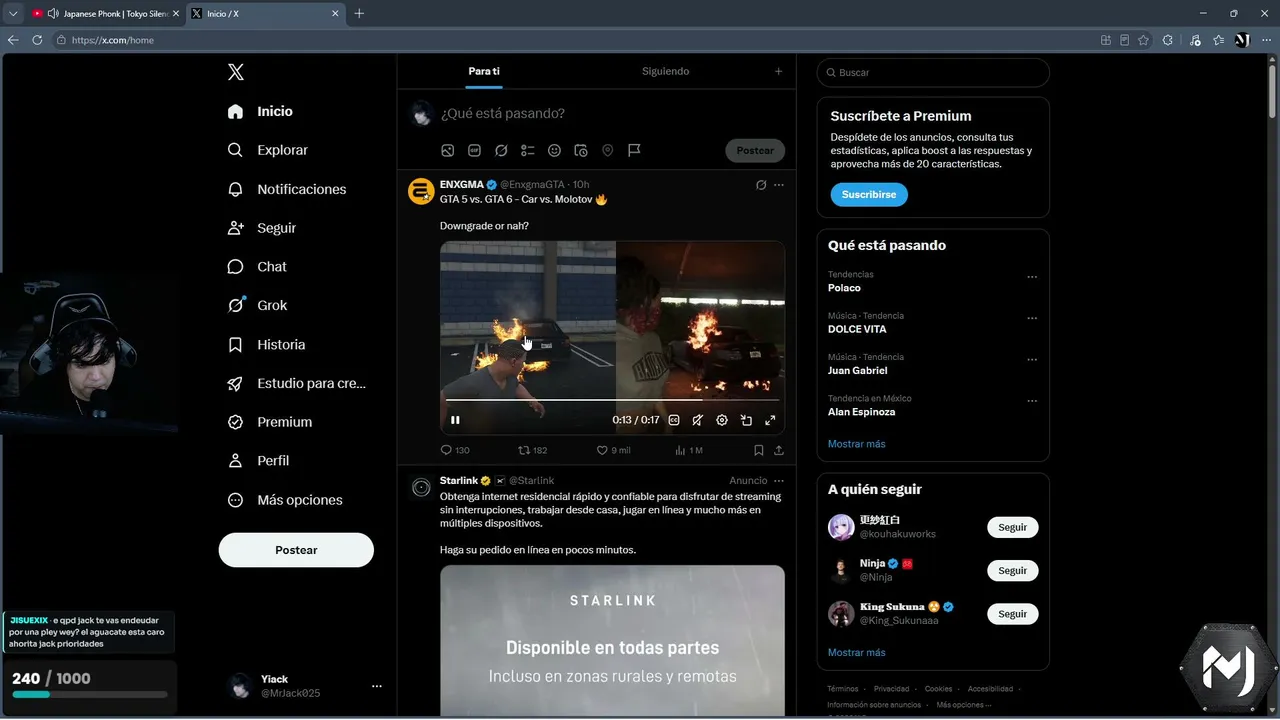Open Notificaciones in the sidebar
The width and height of the screenshot is (1280, 720).
click(287, 189)
